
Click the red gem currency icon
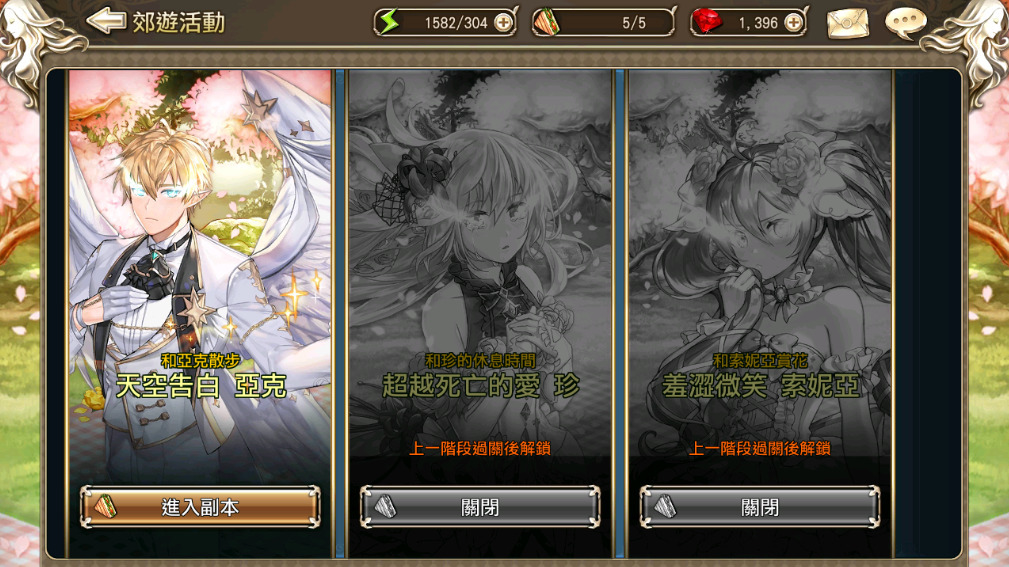pyautogui.click(x=707, y=23)
